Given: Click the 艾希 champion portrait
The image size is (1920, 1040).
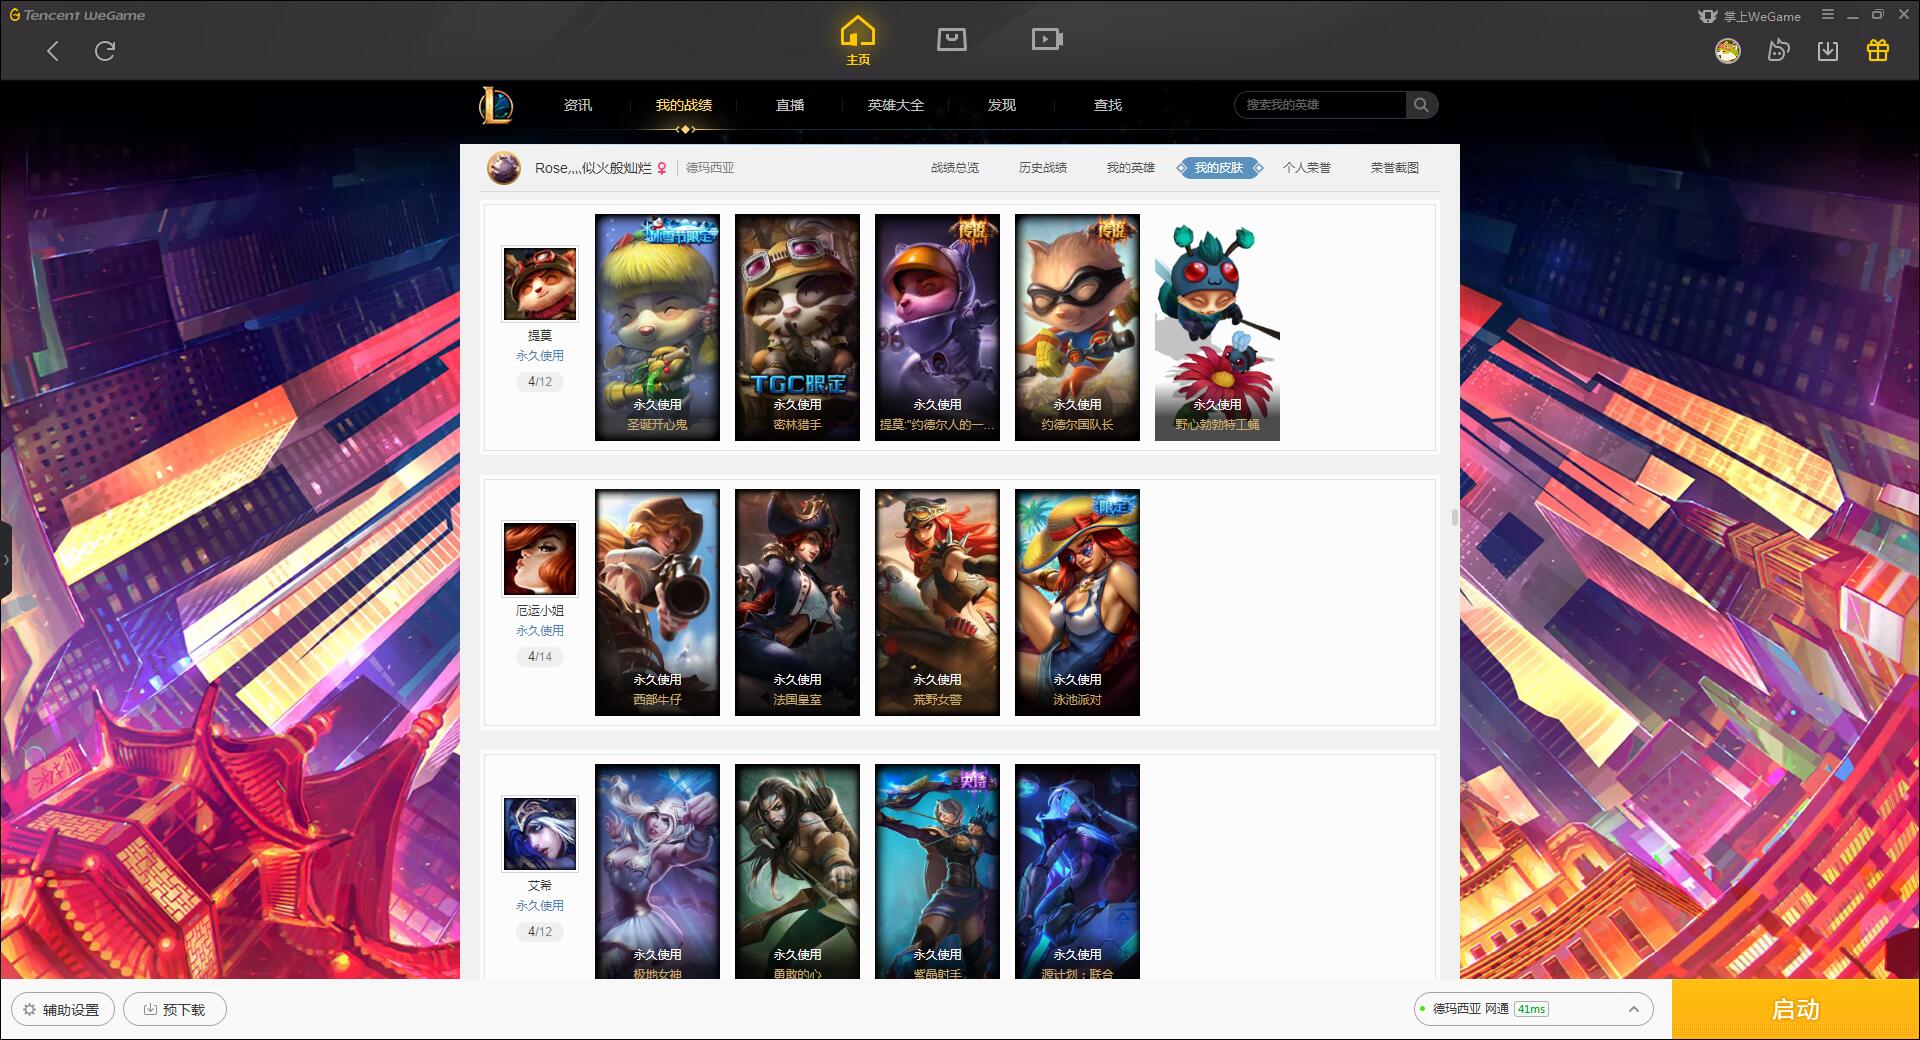Looking at the screenshot, I should coord(540,835).
